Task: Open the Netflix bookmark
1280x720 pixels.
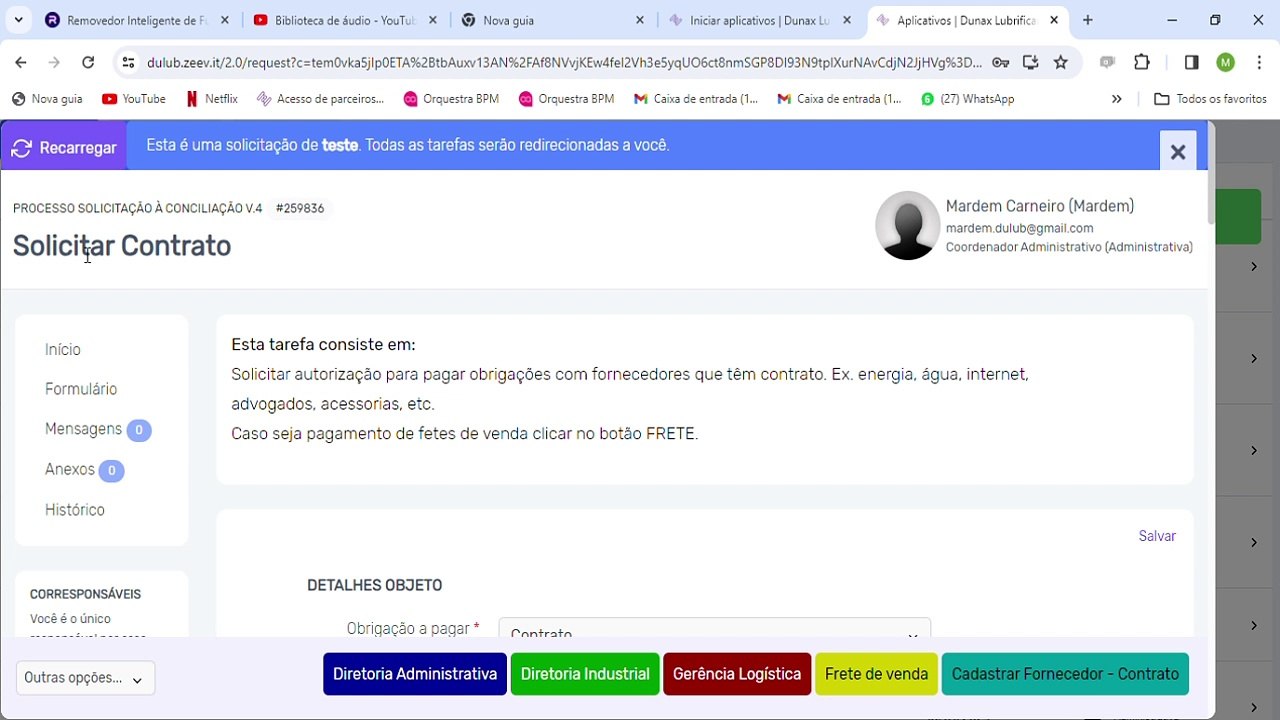Action: point(212,99)
